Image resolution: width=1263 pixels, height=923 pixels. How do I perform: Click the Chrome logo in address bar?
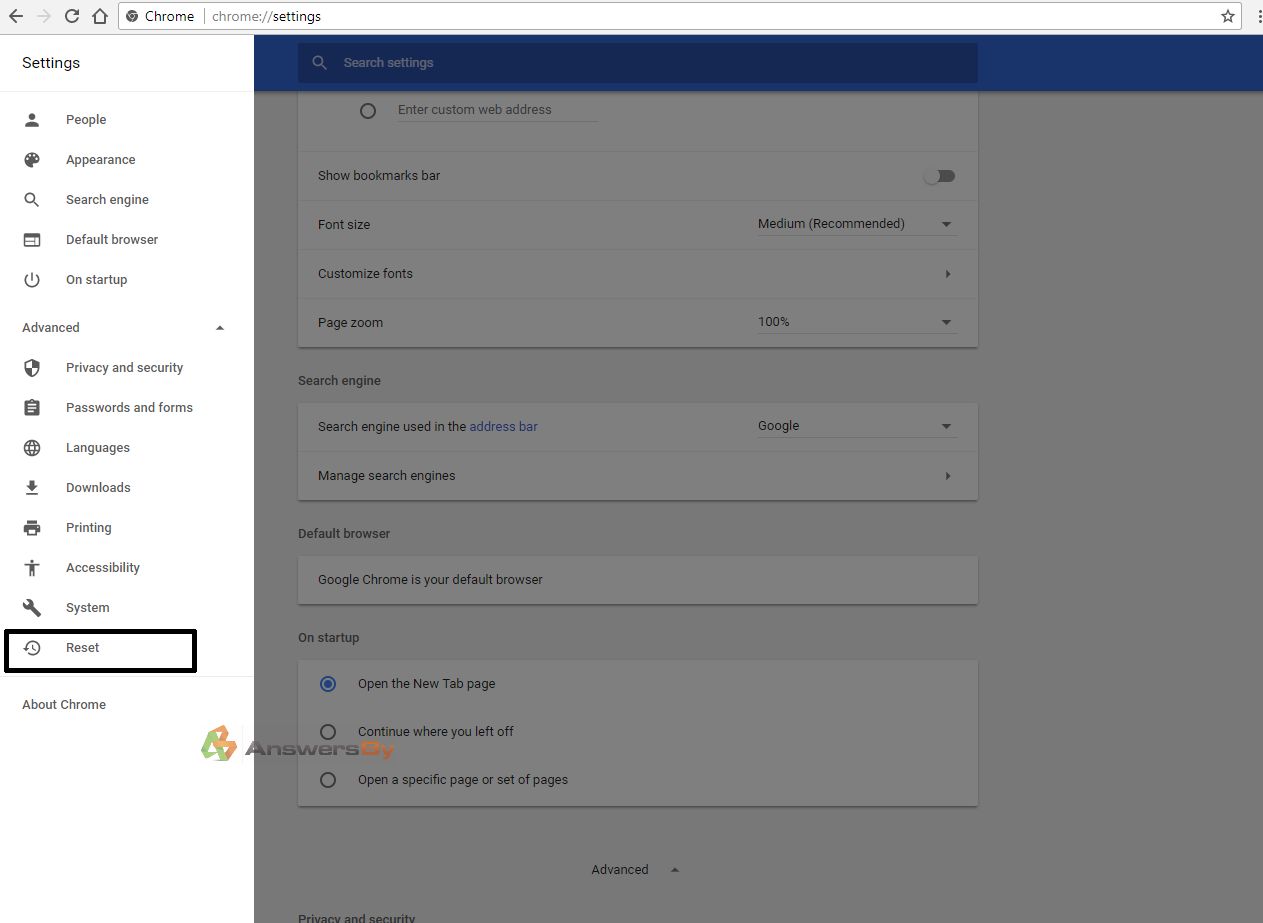[x=132, y=16]
